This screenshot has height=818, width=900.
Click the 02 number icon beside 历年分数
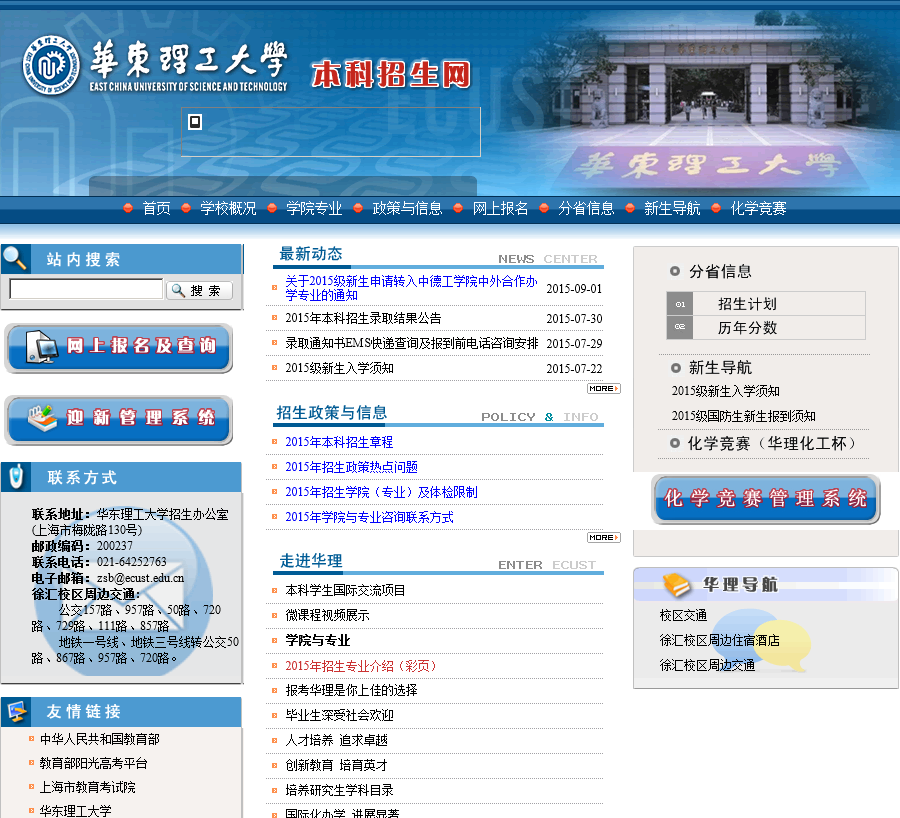680,327
